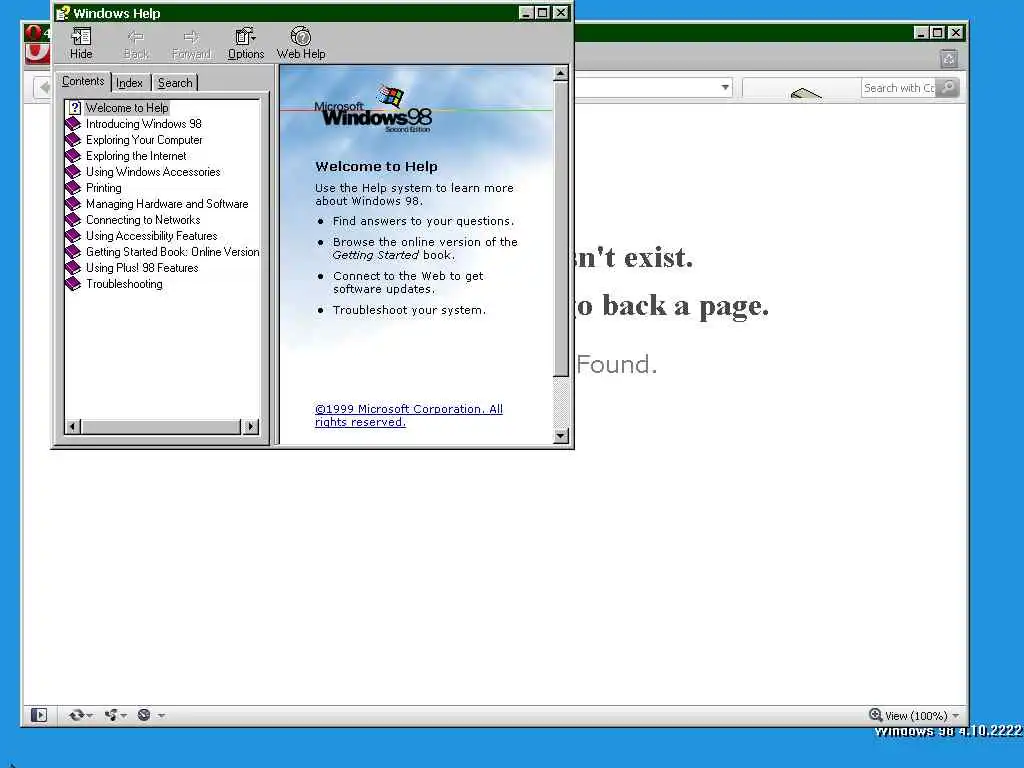Click left arrow of contents horizontal scrollbar
Viewport: 1024px width, 768px height.
72,426
